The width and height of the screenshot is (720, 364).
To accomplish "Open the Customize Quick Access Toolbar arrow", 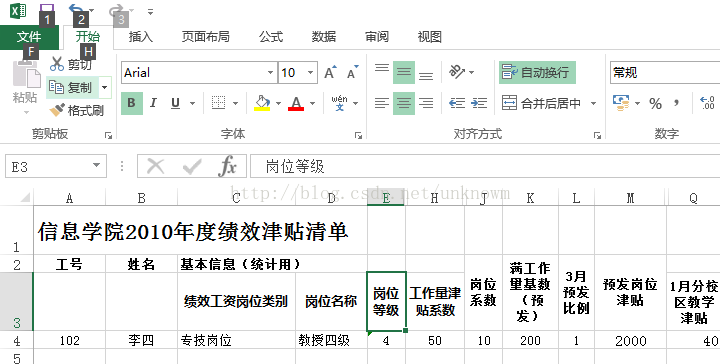I will pos(150,11).
